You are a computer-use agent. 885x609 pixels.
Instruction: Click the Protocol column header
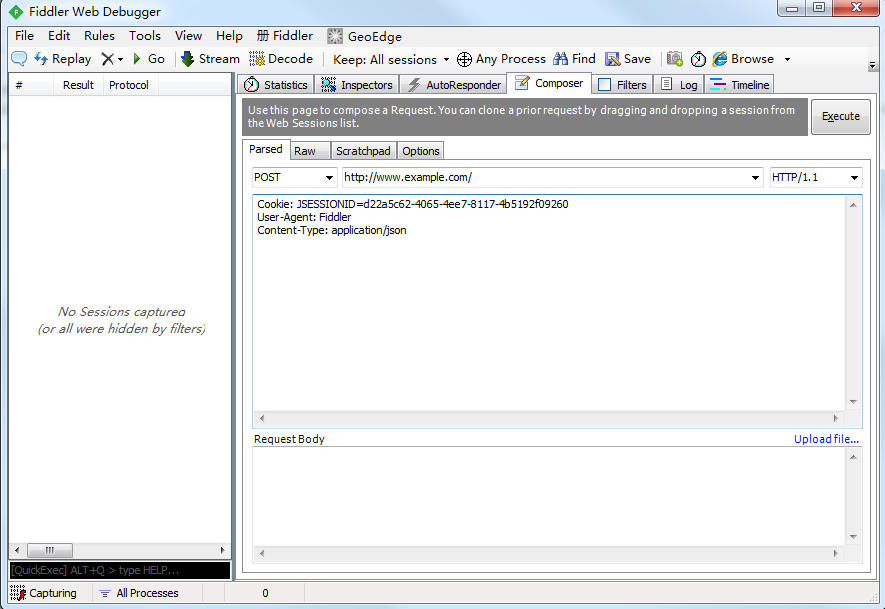[129, 85]
